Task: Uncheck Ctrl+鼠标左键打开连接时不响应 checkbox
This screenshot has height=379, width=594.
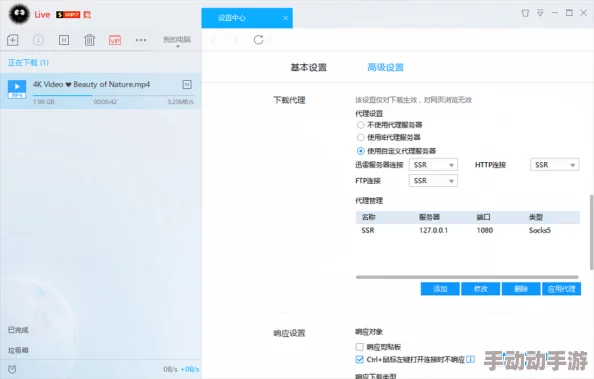Action: pyautogui.click(x=360, y=359)
